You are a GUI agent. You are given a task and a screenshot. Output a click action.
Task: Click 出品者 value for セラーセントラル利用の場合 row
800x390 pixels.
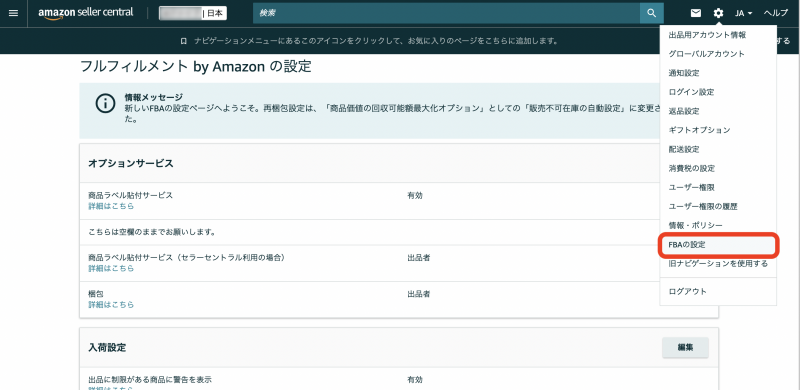point(418,258)
